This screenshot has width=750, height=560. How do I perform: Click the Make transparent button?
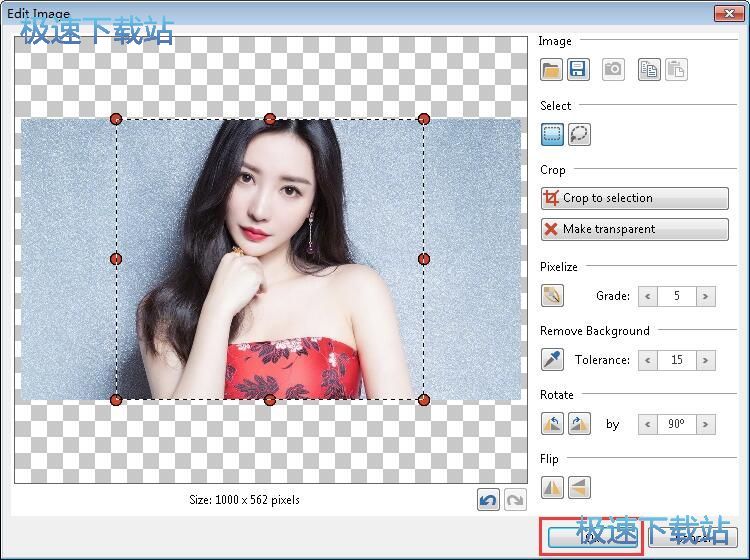tap(635, 229)
